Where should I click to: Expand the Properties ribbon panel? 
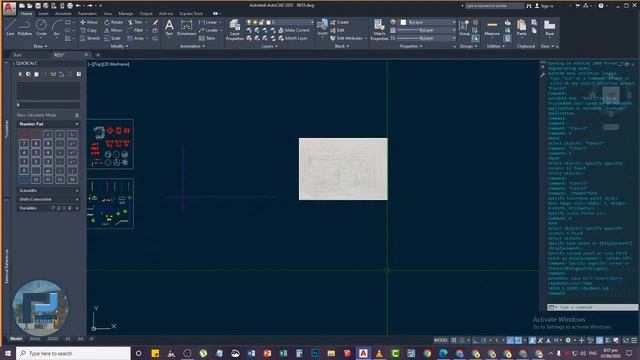tap(411, 46)
